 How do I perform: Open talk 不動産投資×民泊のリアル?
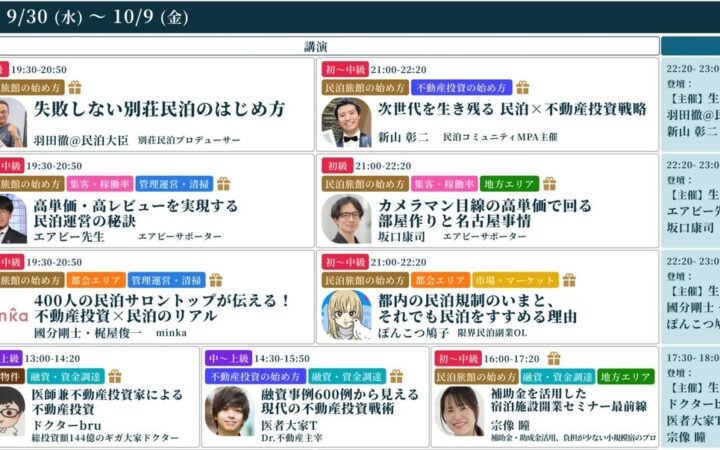point(125,316)
